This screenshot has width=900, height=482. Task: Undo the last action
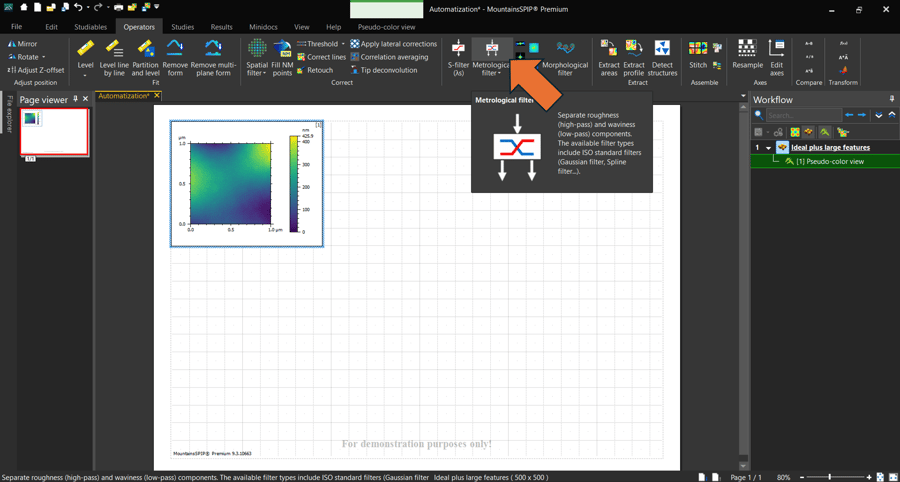pyautogui.click(x=78, y=8)
